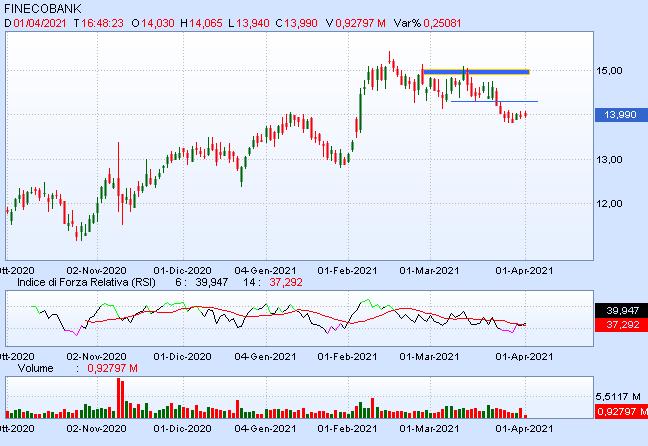Click the thin blue support line
Viewport: 648px width, 446px height.
(494, 101)
